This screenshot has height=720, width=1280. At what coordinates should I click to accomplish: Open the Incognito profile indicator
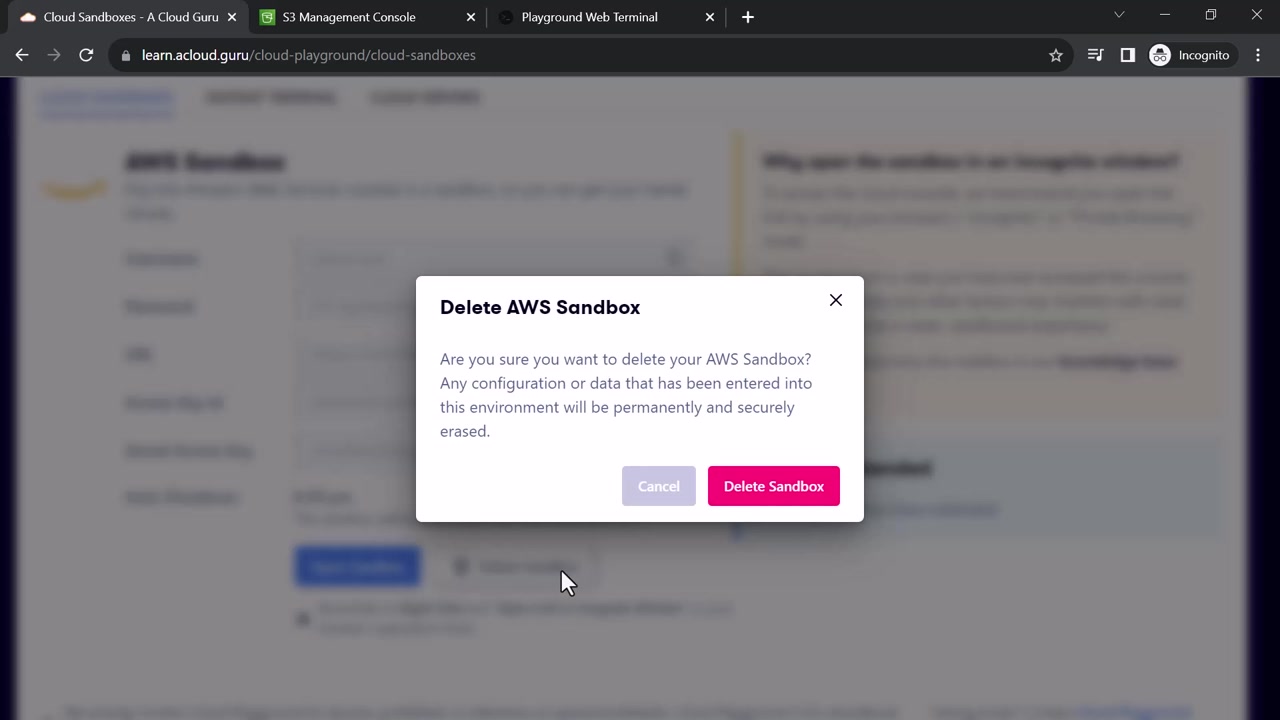click(1190, 55)
